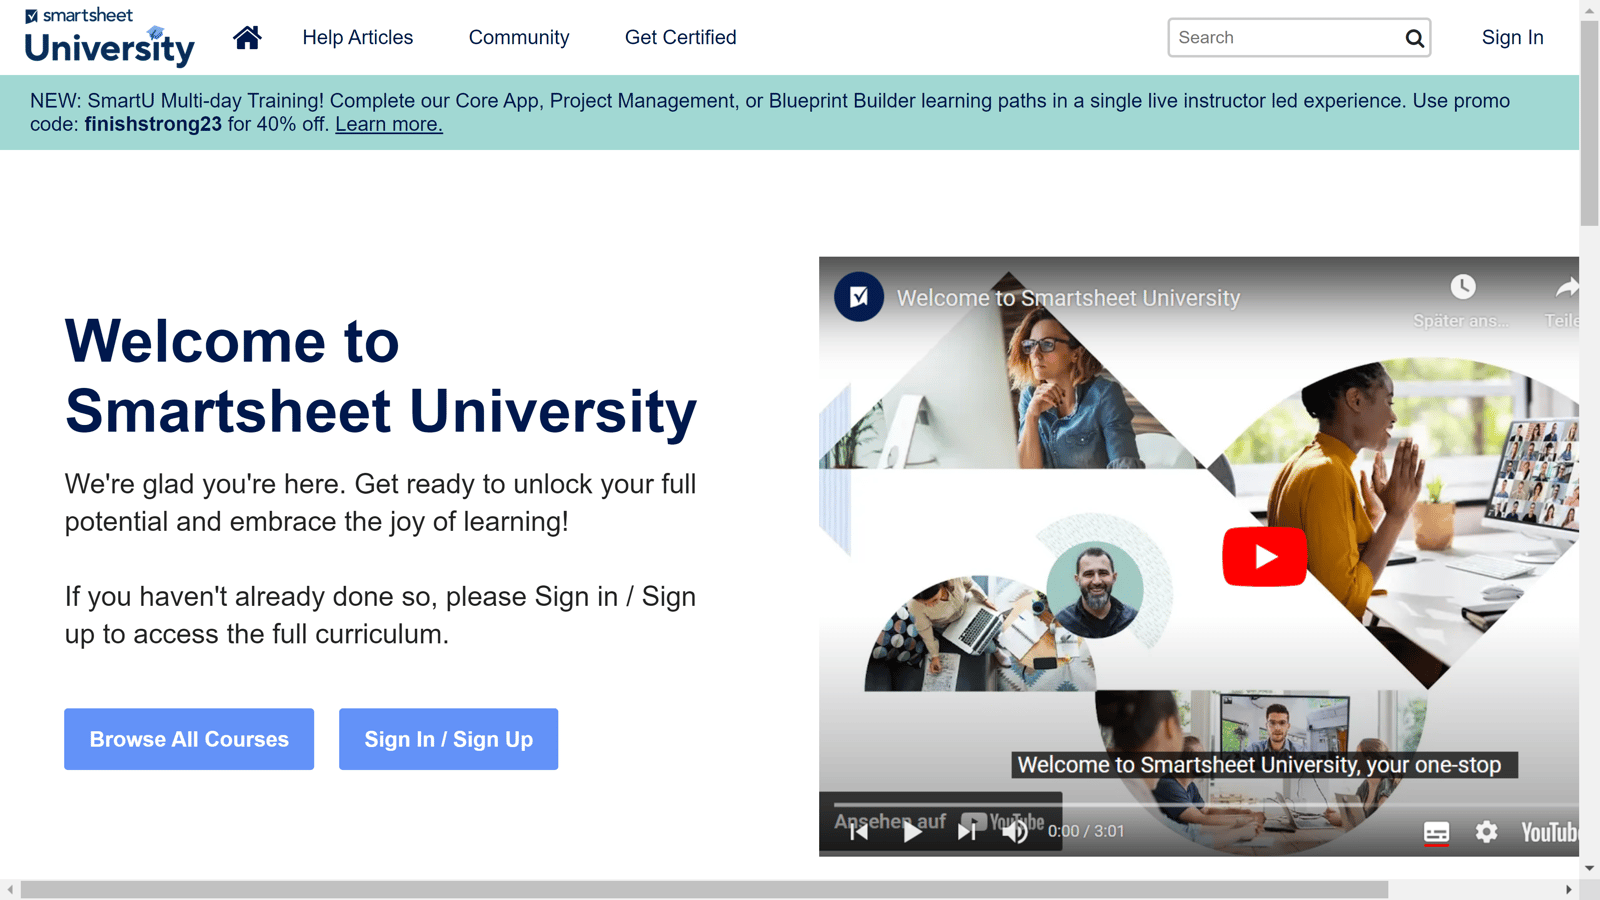Click the Watch Later clock icon
Screen dimensions: 1600x900
[1463, 287]
